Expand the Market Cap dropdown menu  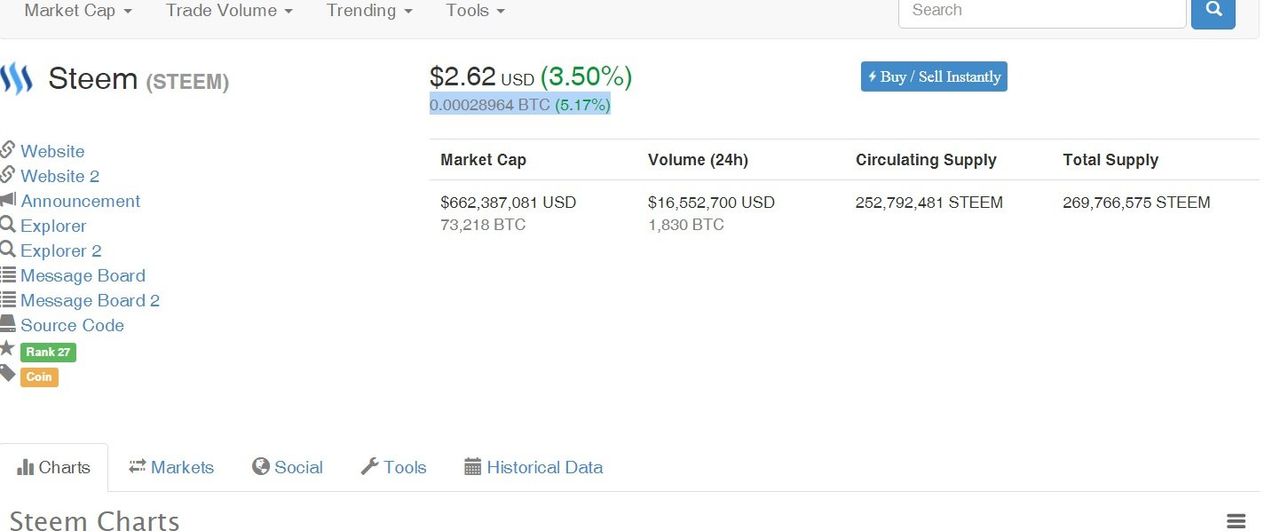(78, 11)
